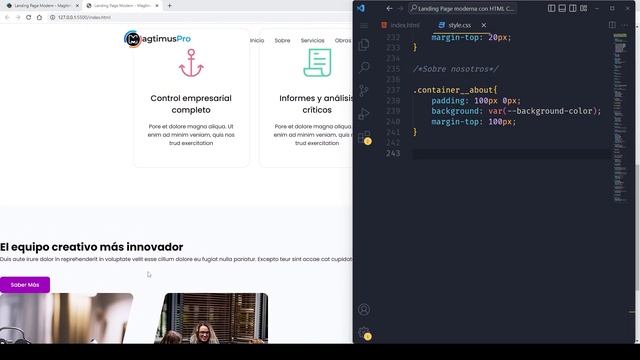
Task: Reload the browser page
Action: click(29, 18)
